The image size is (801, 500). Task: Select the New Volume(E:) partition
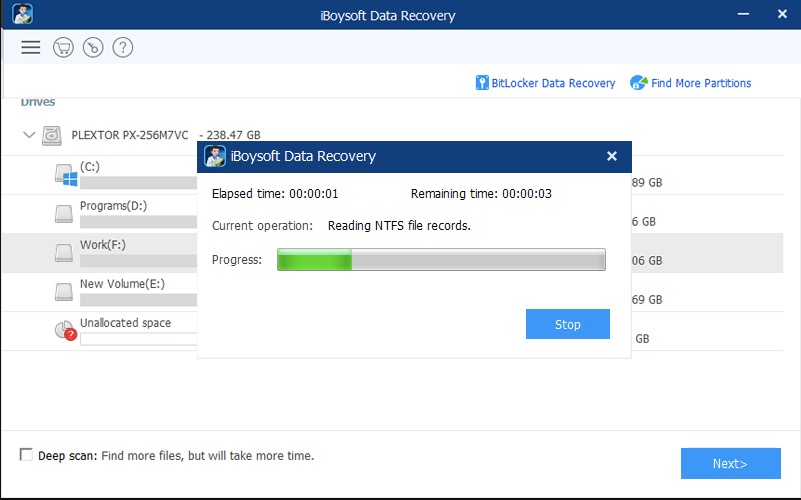[122, 284]
